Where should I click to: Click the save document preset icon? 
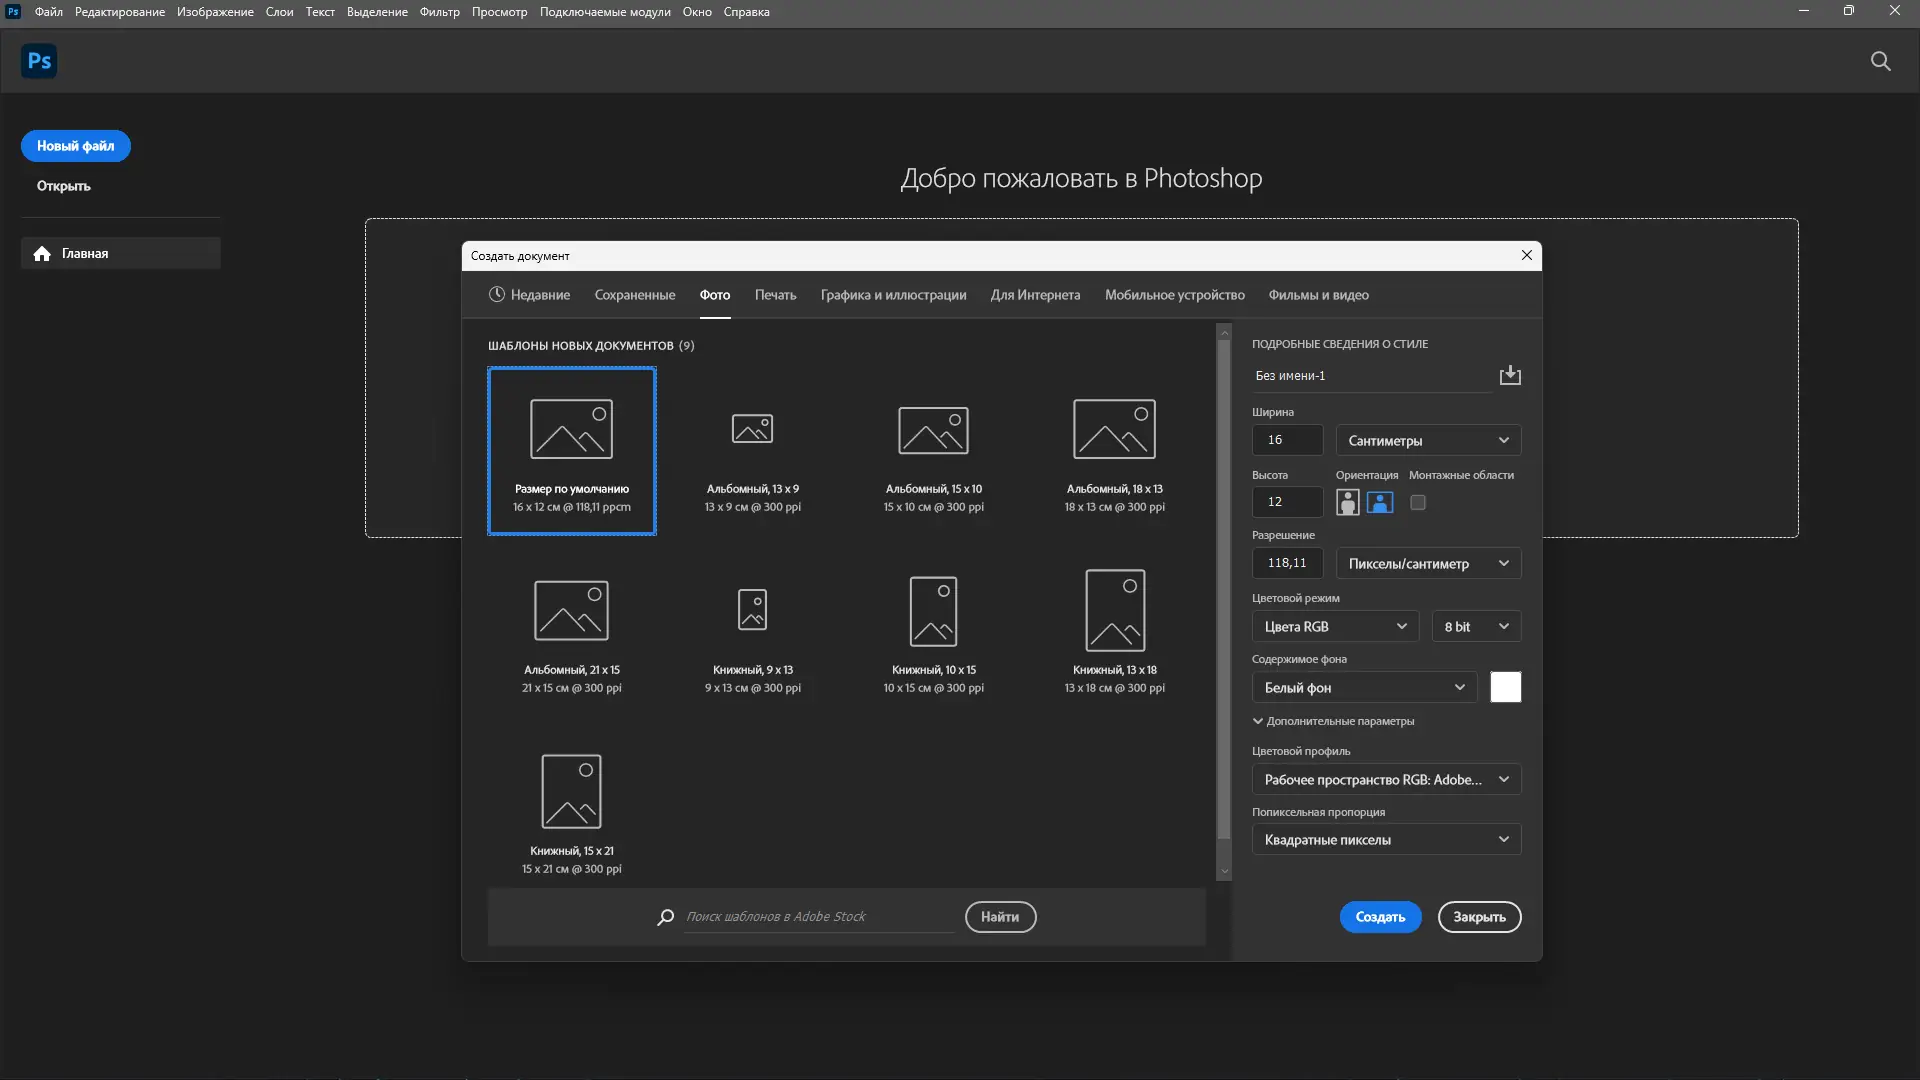point(1510,375)
